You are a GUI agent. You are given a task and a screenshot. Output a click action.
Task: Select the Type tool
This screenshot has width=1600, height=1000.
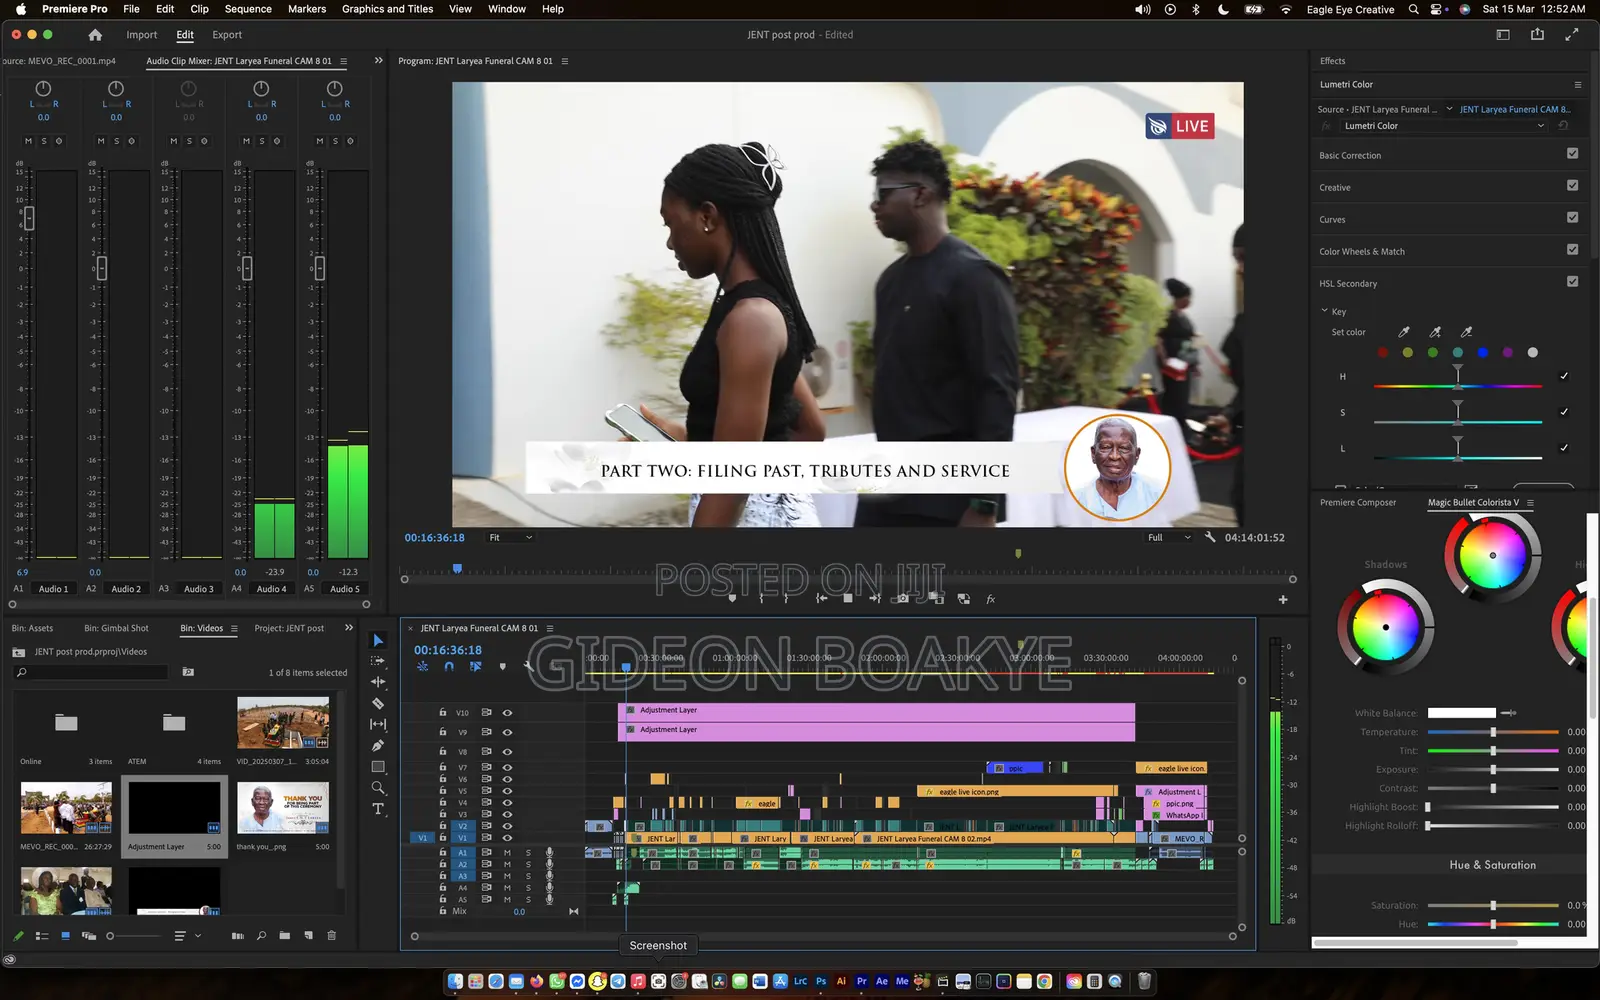tap(378, 809)
